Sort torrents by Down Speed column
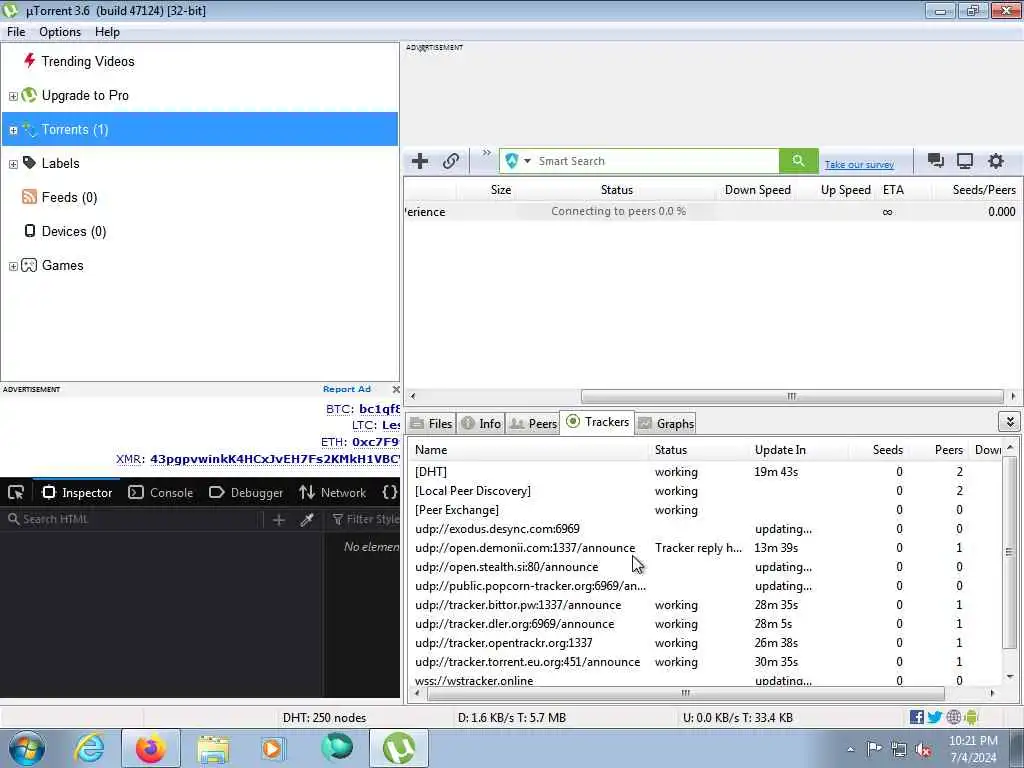This screenshot has height=768, width=1024. click(757, 190)
